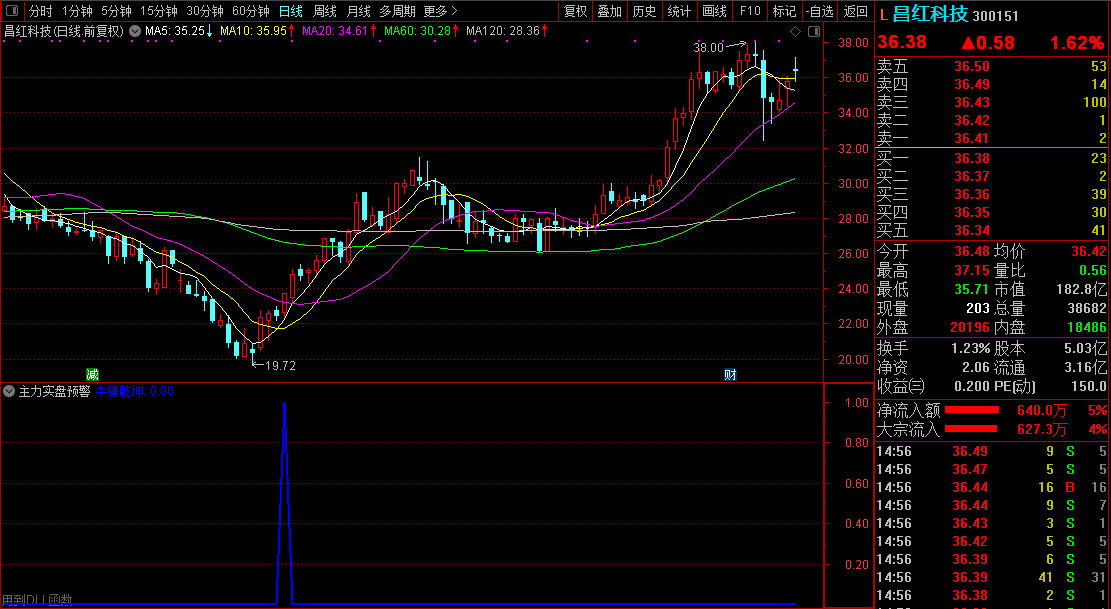1111x609 pixels.
Task: Select the 60分钟 timeframe
Action: (251, 11)
